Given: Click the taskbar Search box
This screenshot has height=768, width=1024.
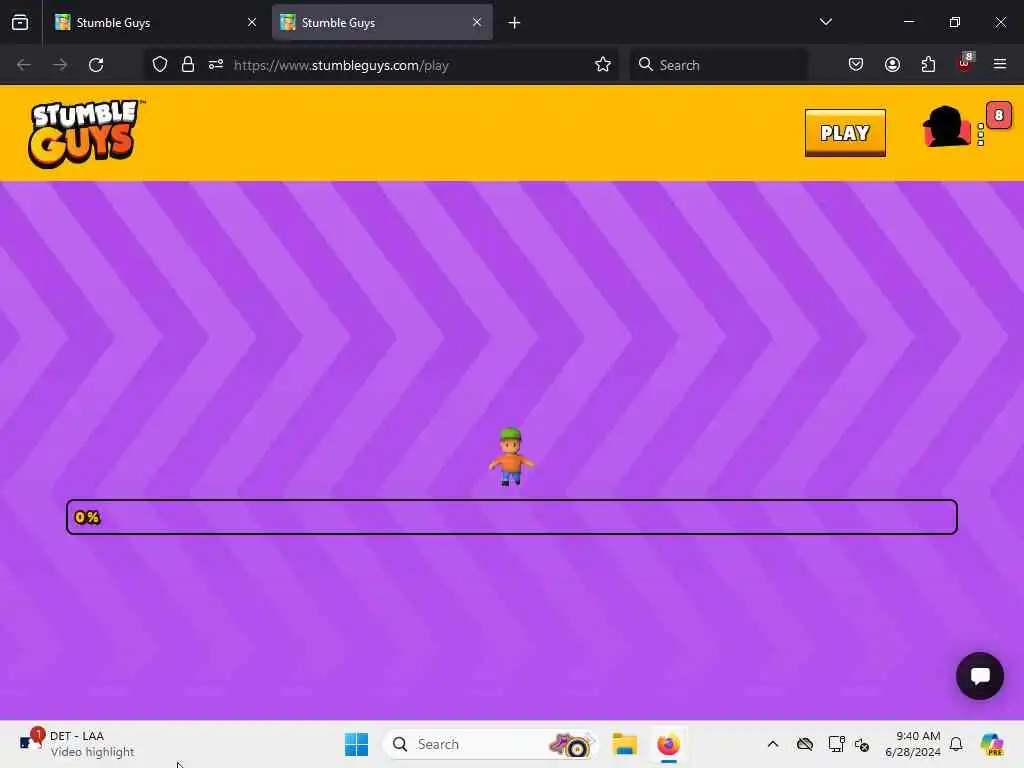Looking at the screenshot, I should (490, 744).
